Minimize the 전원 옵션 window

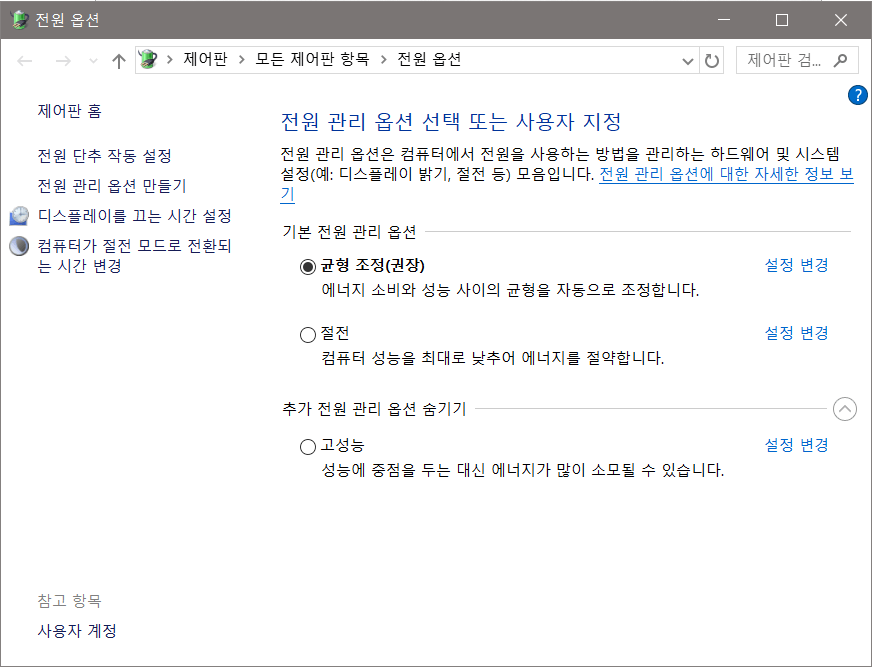[x=724, y=20]
